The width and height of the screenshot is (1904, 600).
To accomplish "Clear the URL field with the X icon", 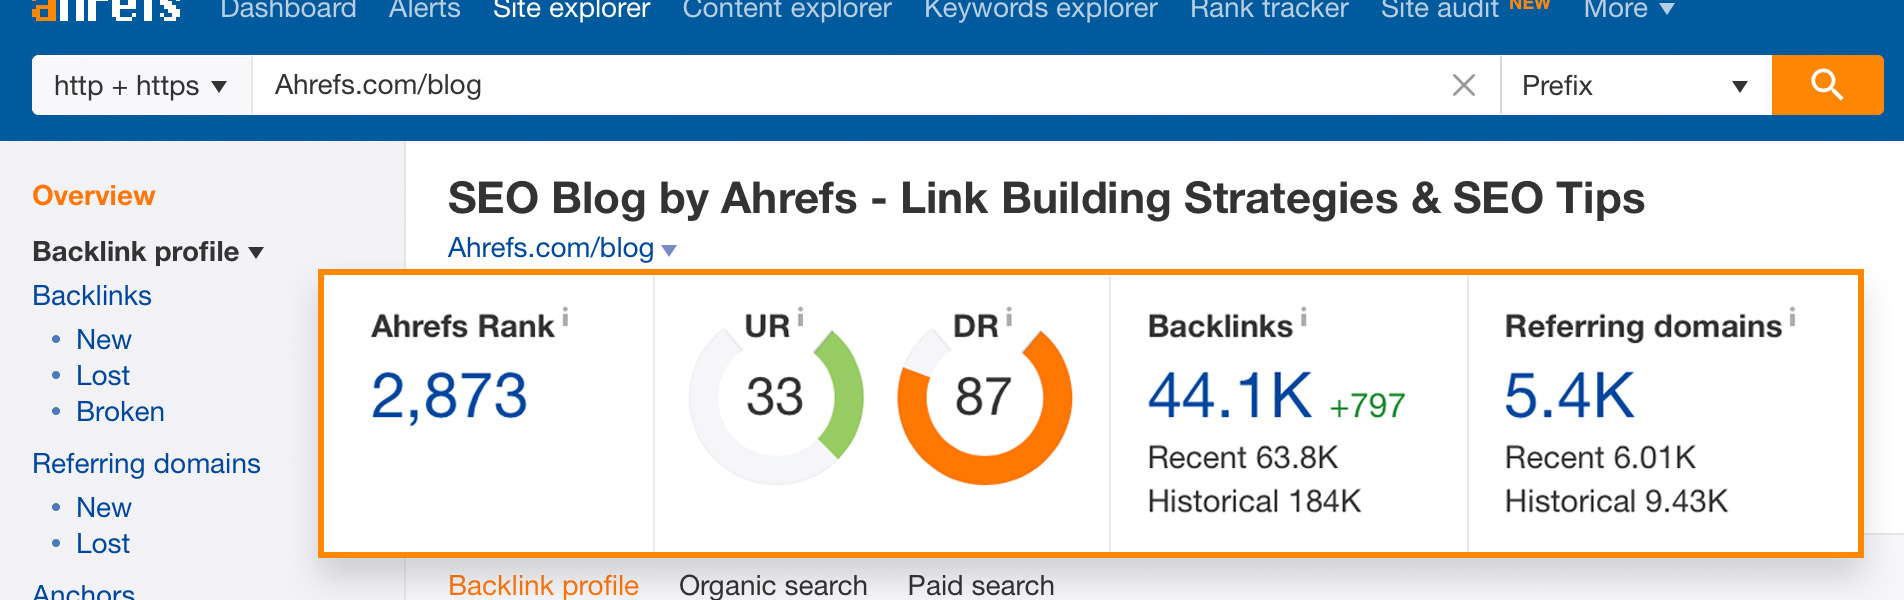I will [x=1464, y=85].
